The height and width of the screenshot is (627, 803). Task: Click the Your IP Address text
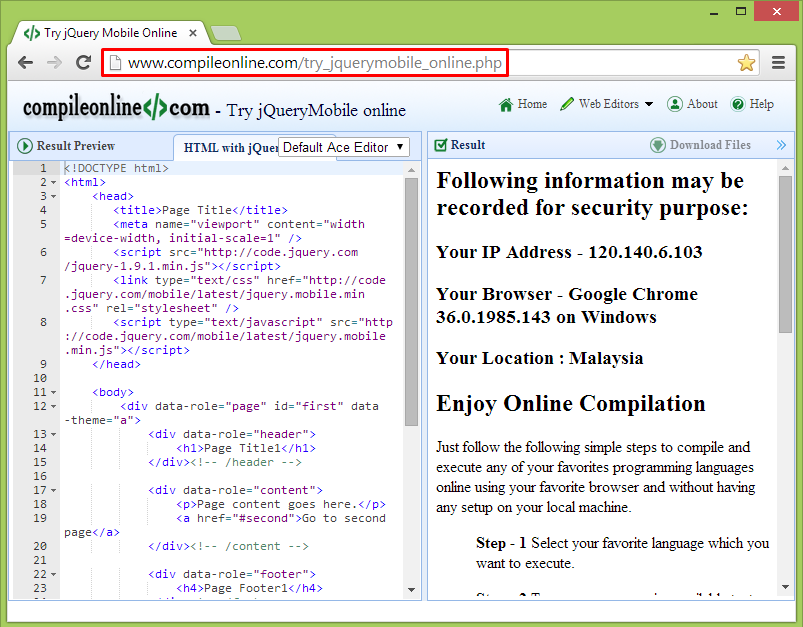pyautogui.click(x=569, y=252)
